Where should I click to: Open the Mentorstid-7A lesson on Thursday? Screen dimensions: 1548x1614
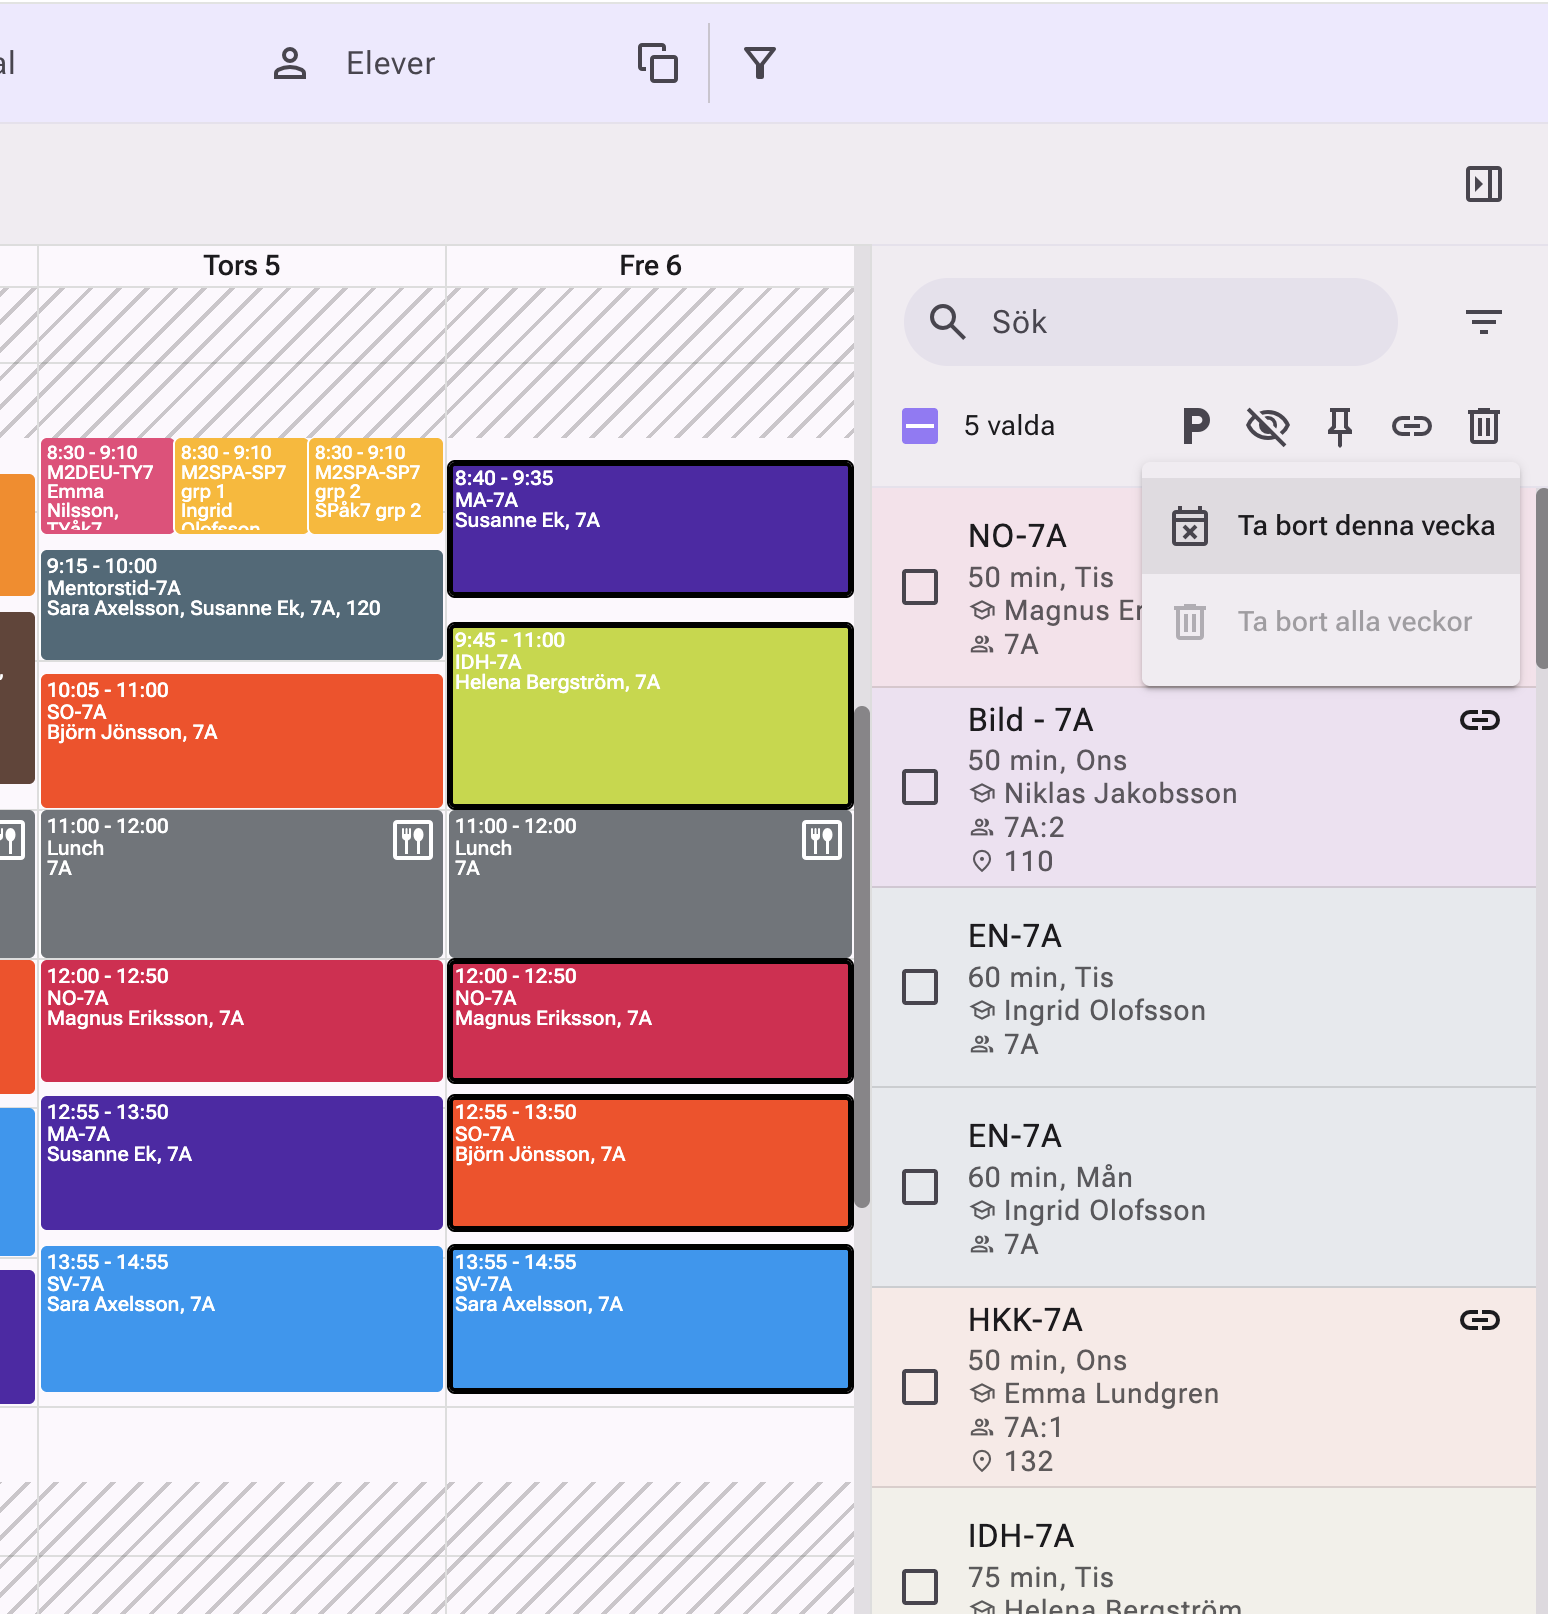coord(241,605)
